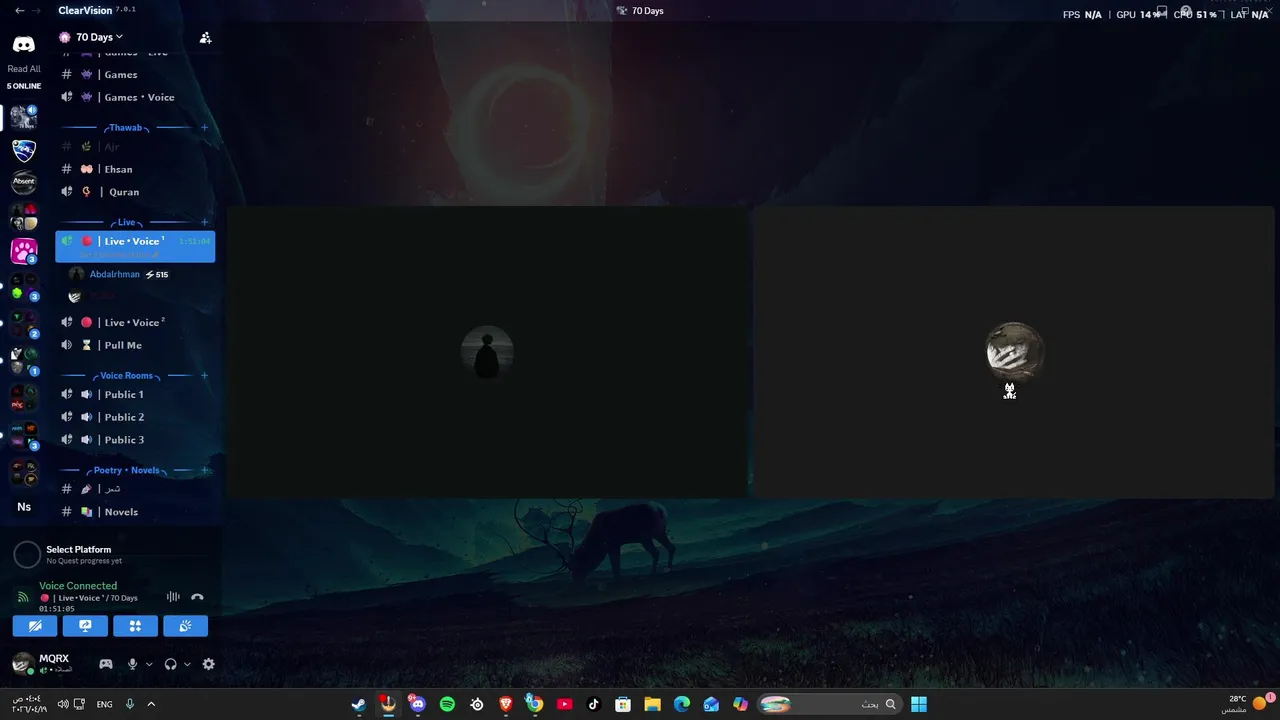Viewport: 1280px width, 720px height.
Task: Open Spotify from the taskbar
Action: click(447, 704)
